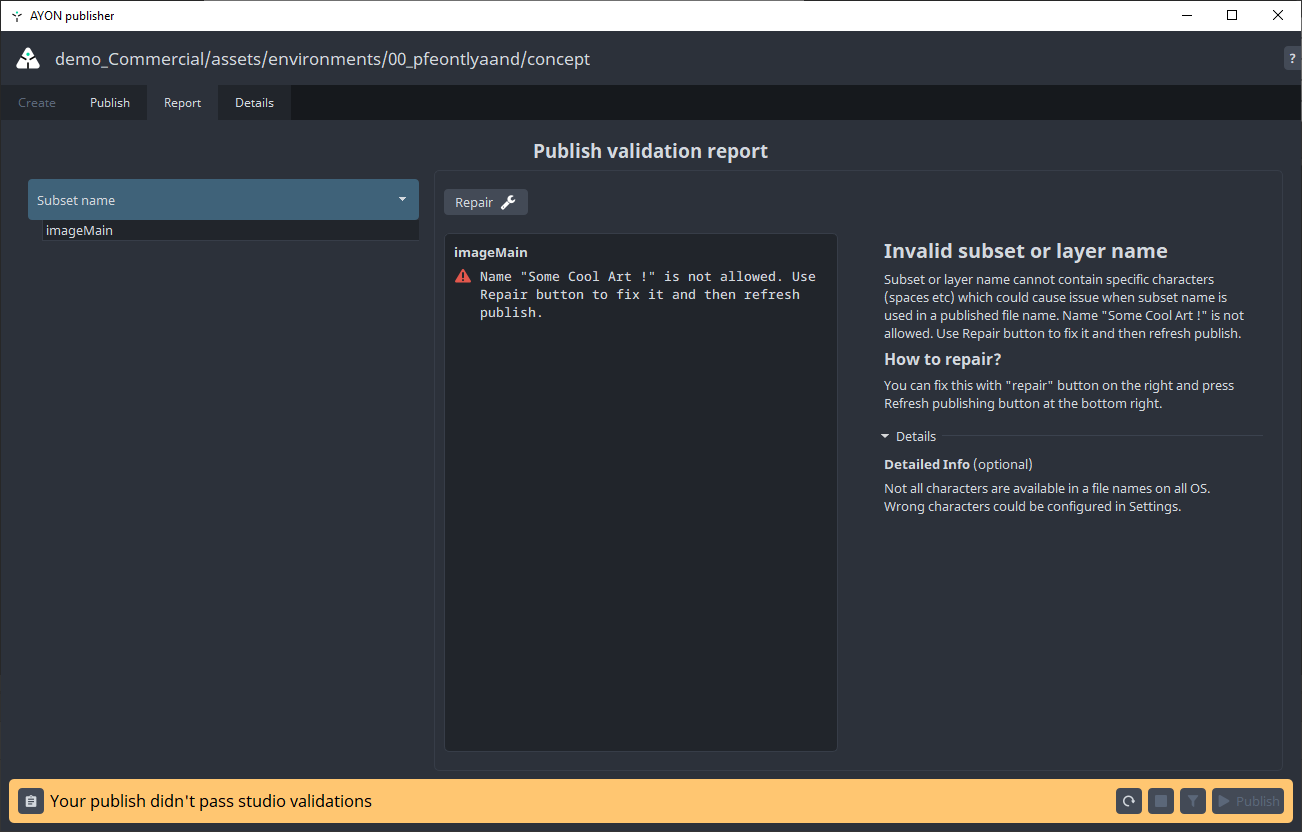Click the 'Publish validation report' title
Screen dimensions: 1302x832
point(651,151)
